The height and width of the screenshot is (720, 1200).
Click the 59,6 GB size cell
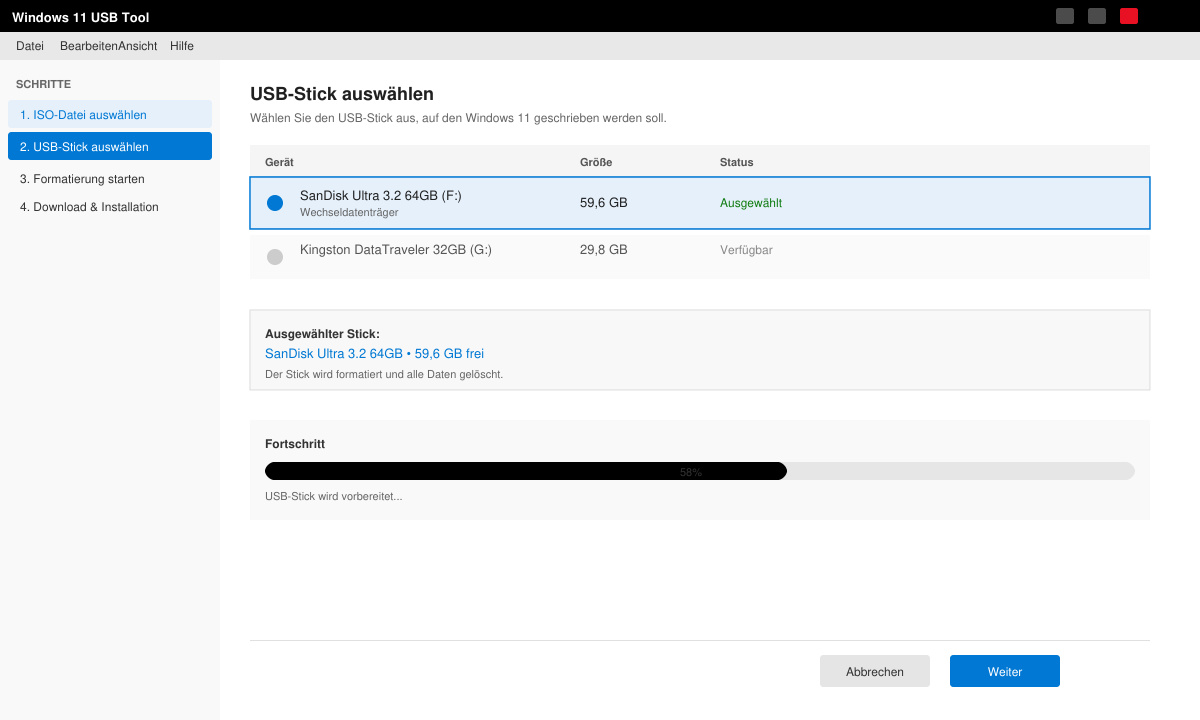pos(604,203)
